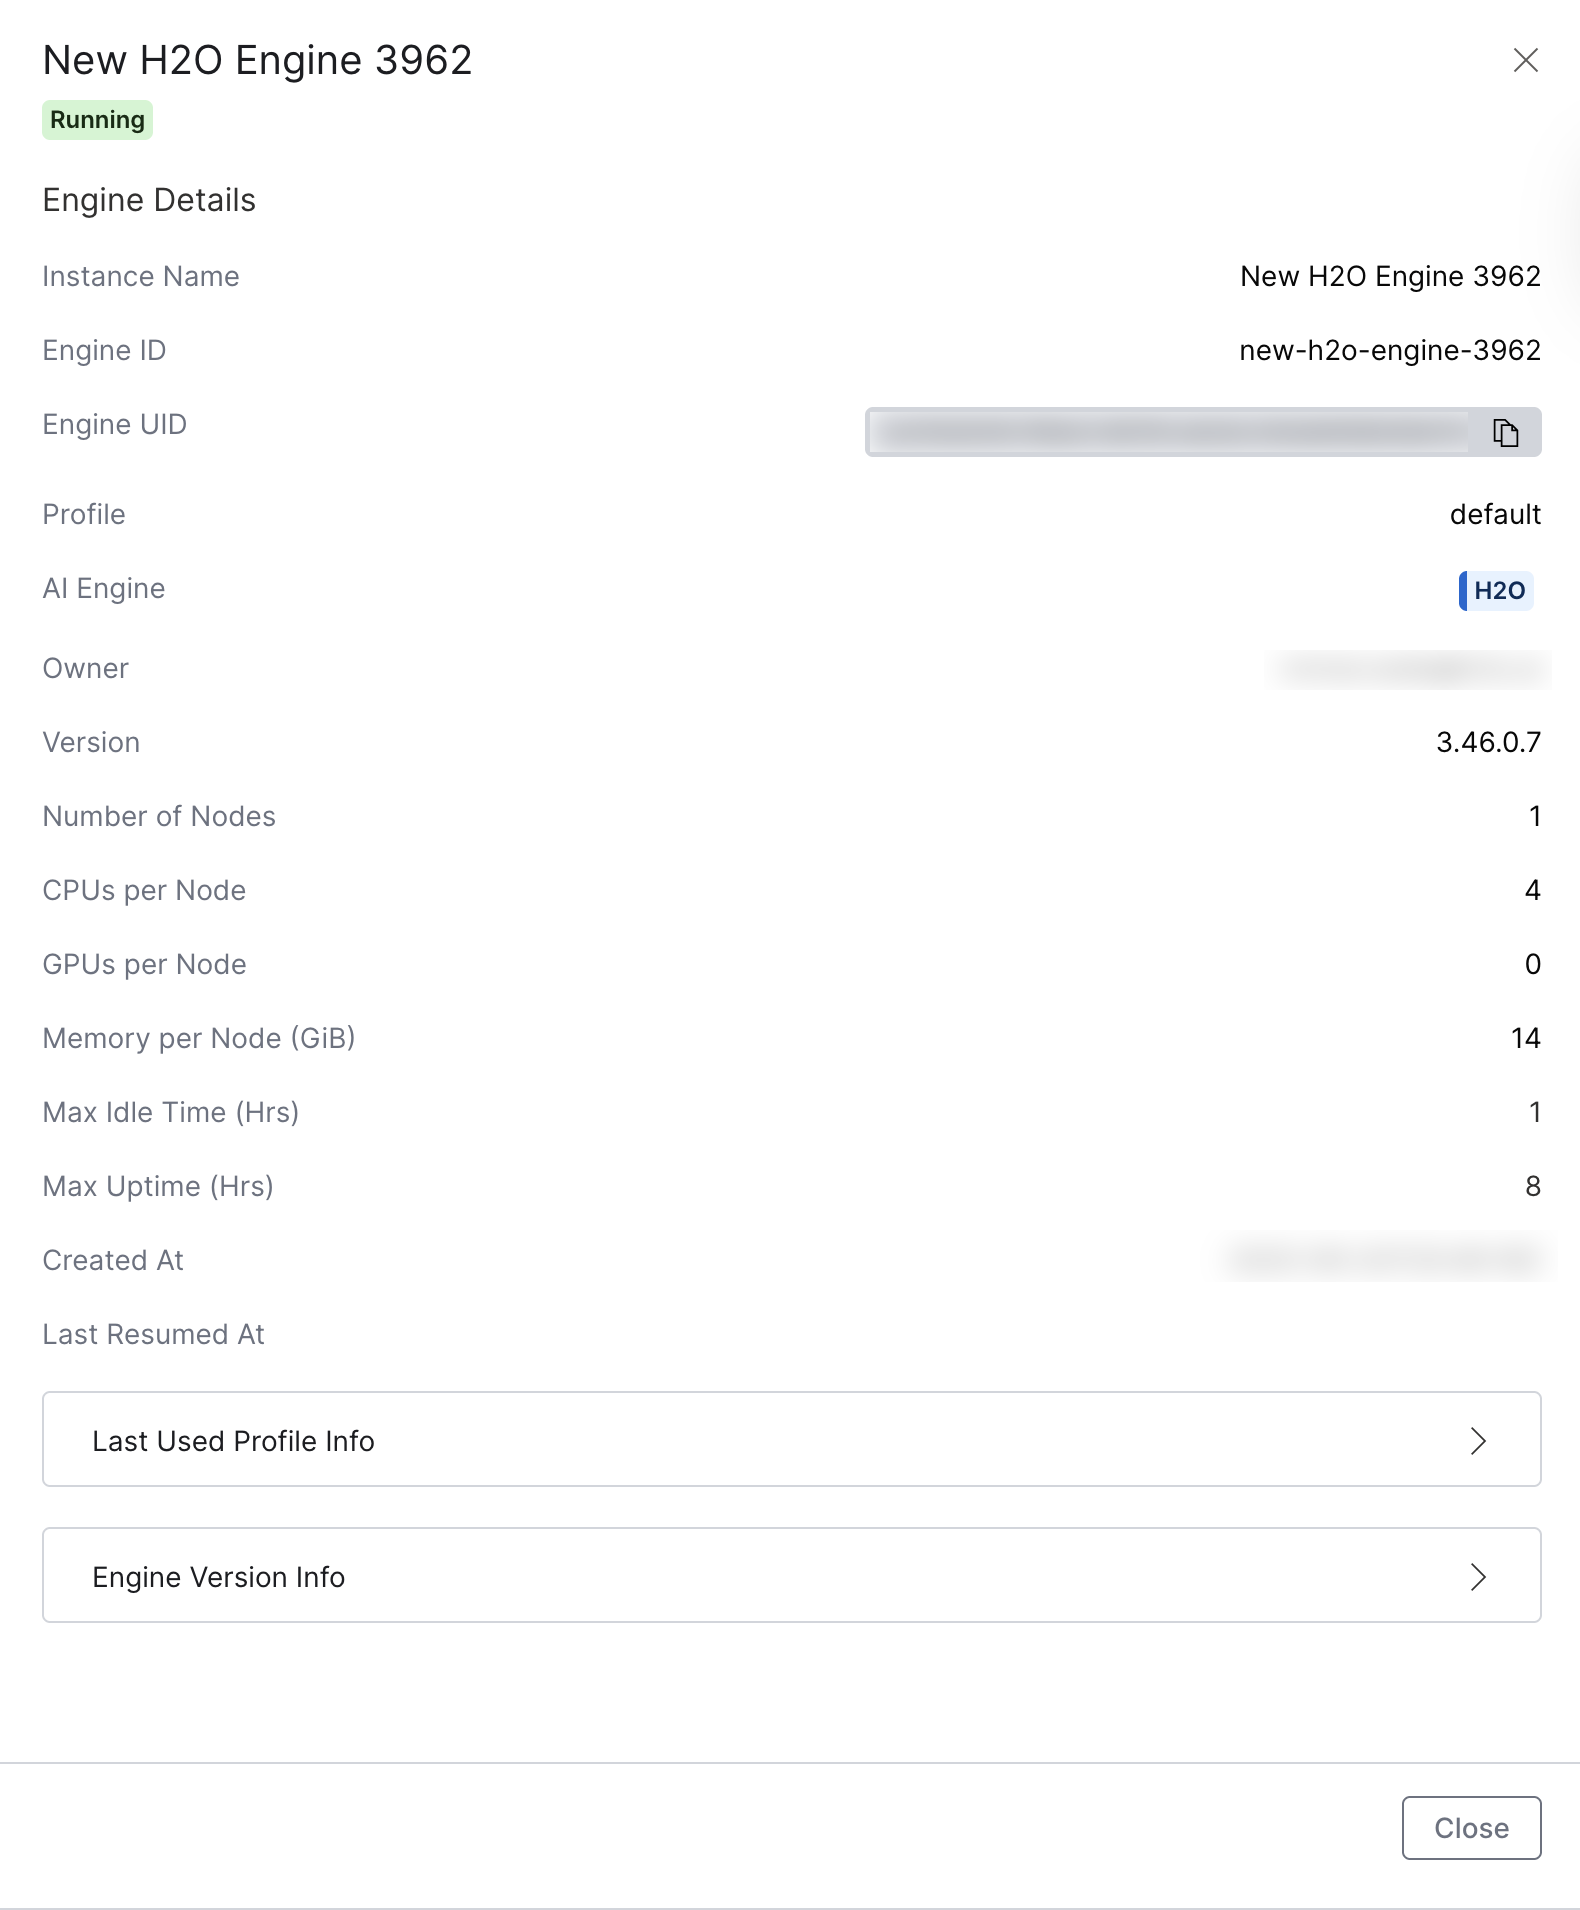
Task: Click the default profile value
Action: (1495, 514)
